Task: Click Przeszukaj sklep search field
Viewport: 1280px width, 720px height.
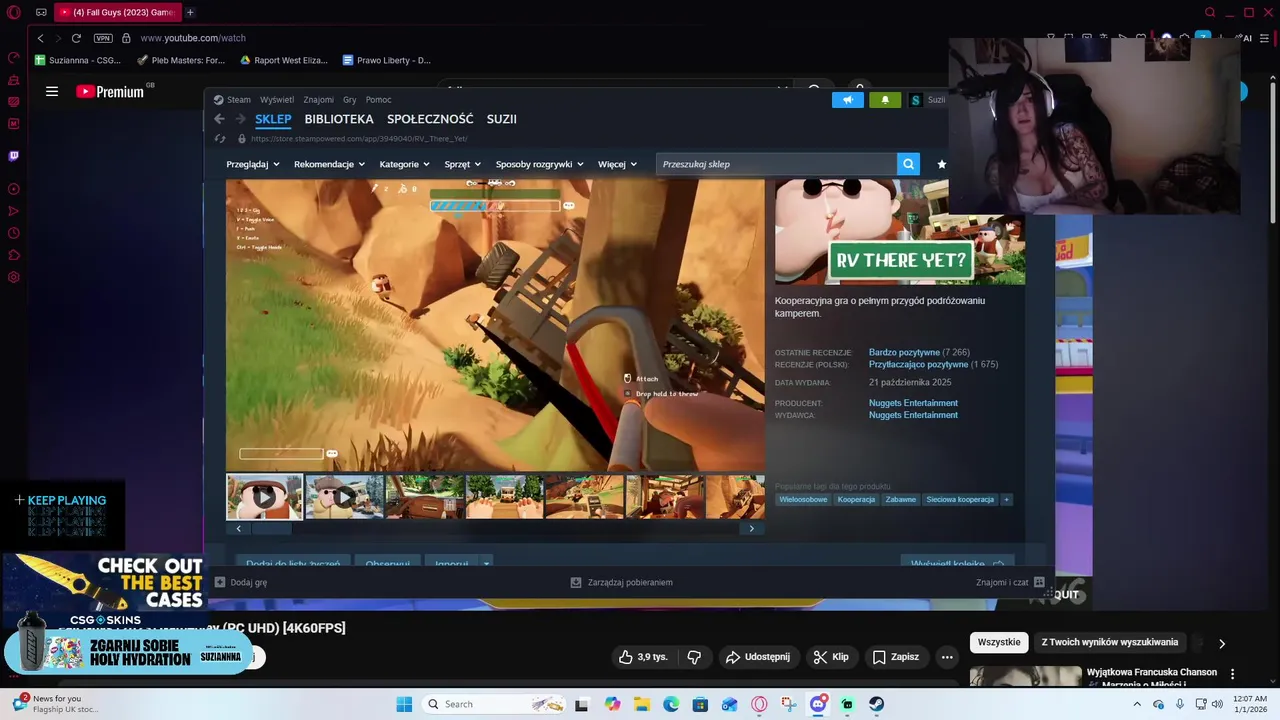Action: click(776, 164)
